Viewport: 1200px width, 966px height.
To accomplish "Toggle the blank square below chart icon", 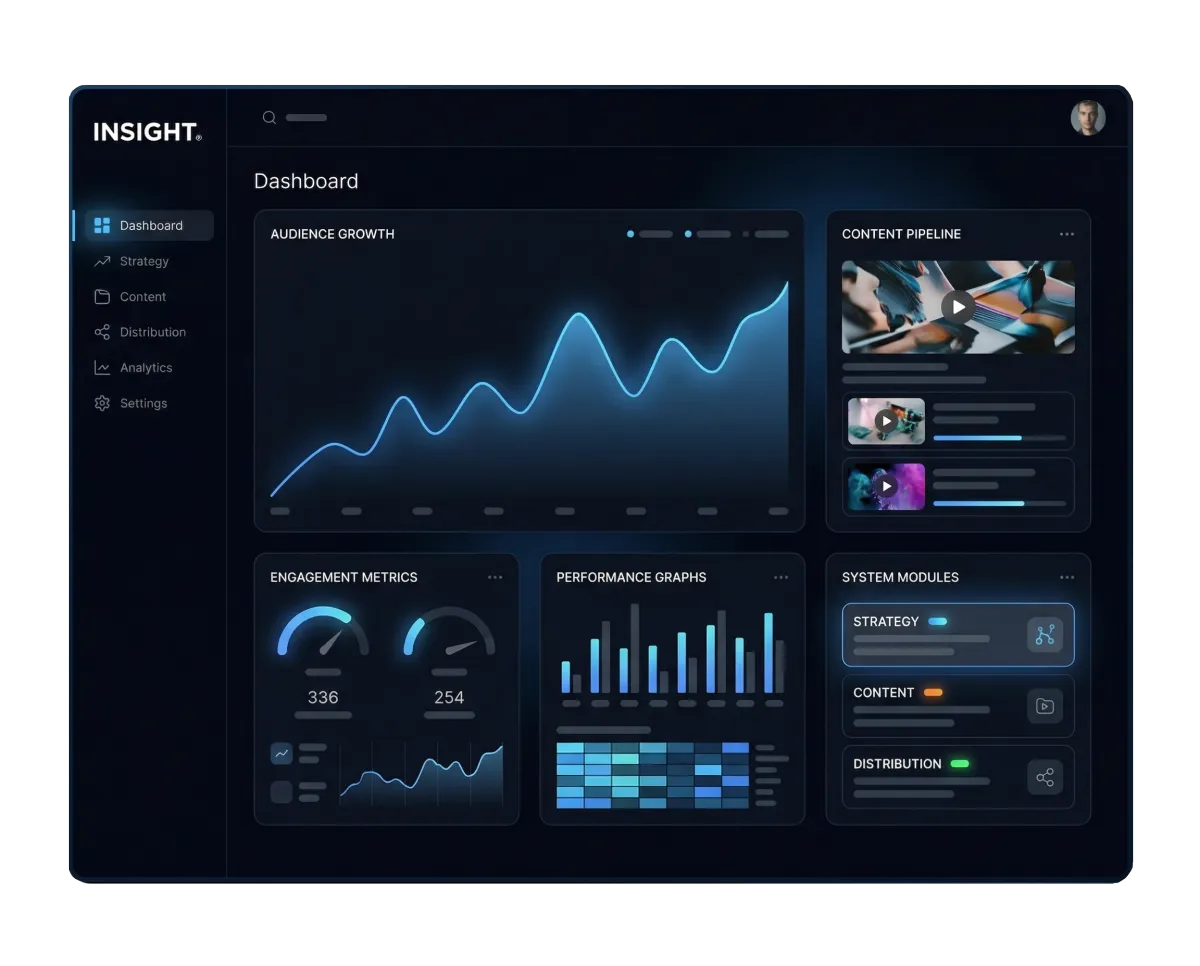I will click(x=281, y=792).
